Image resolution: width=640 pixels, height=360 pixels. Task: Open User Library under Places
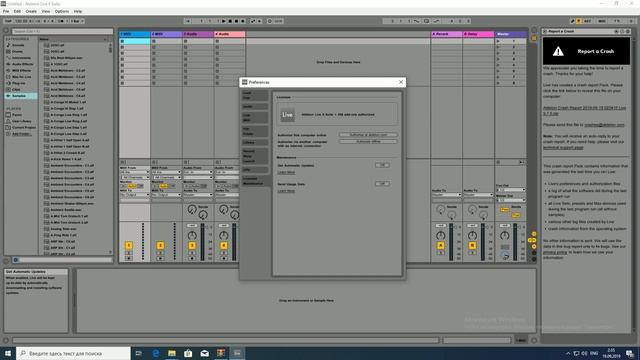[21, 121]
